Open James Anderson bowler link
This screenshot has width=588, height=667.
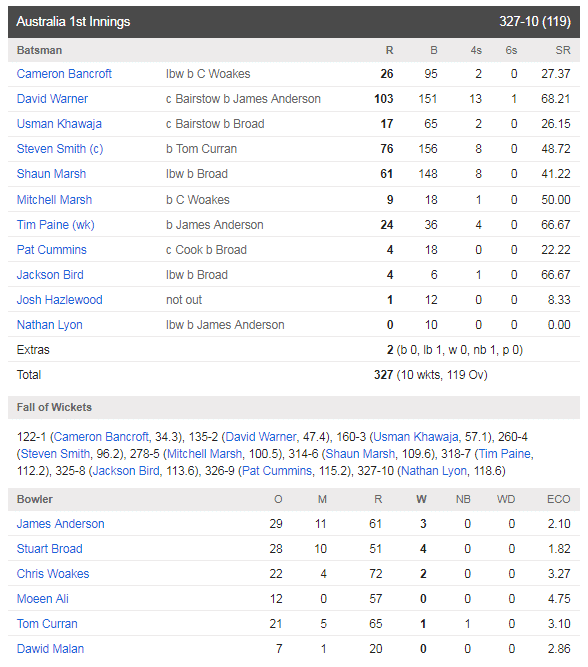pos(60,524)
